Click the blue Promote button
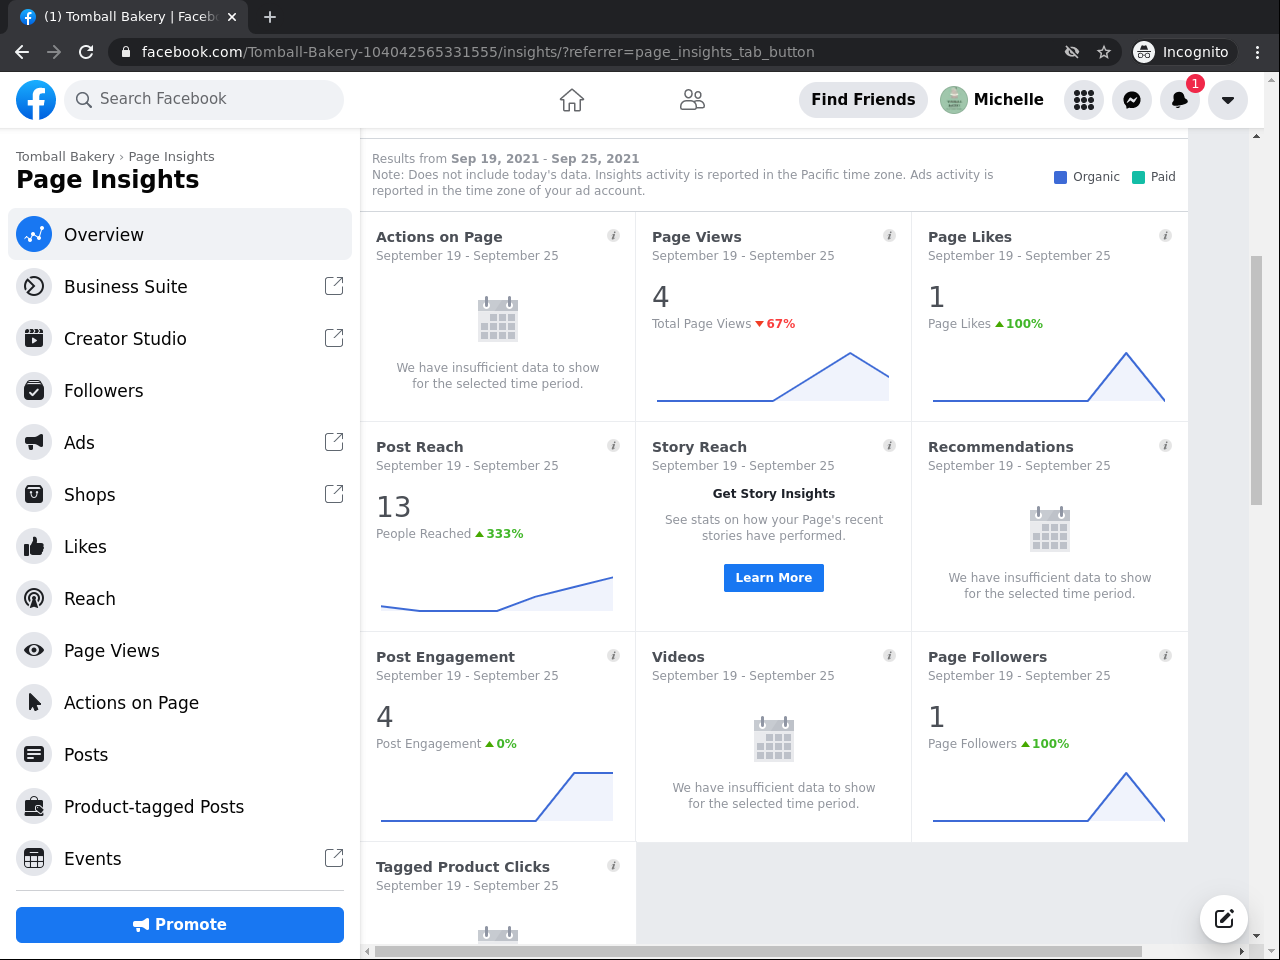Image resolution: width=1280 pixels, height=960 pixels. tap(180, 925)
